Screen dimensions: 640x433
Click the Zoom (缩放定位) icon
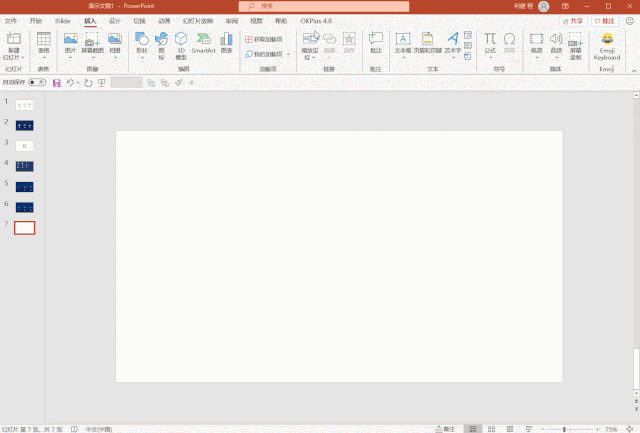(311, 38)
